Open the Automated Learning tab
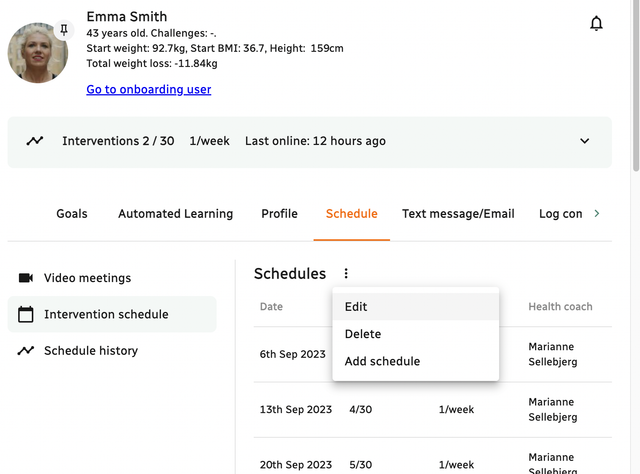Screen dimensions: 640x474 (175, 214)
